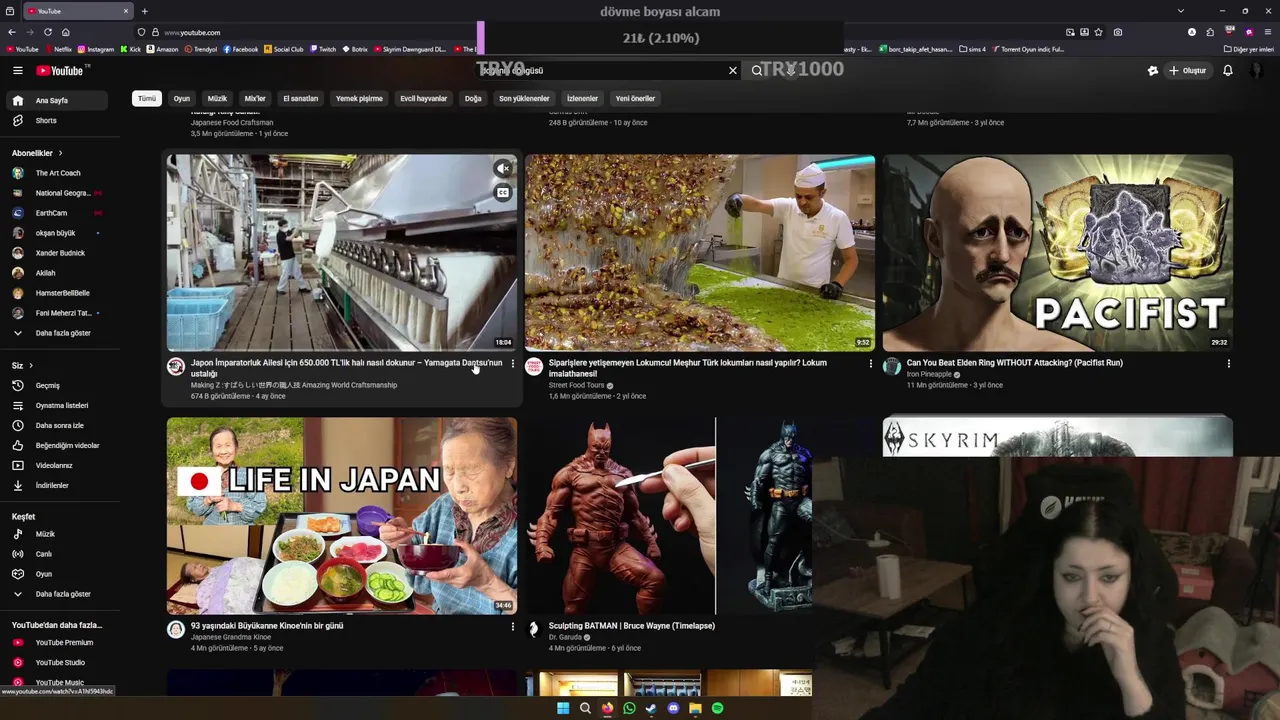Click the search magnifier button

[757, 71]
